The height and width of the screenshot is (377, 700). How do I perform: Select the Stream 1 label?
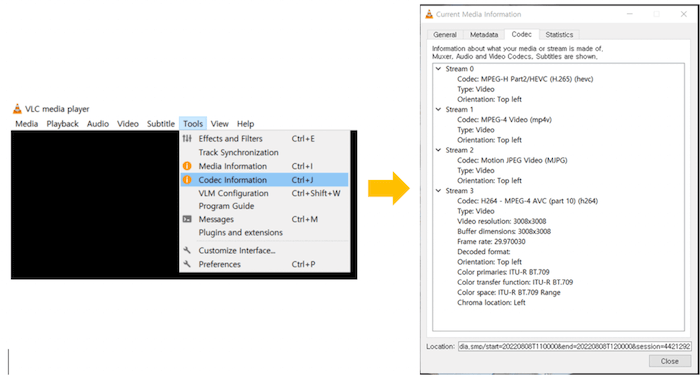click(459, 109)
